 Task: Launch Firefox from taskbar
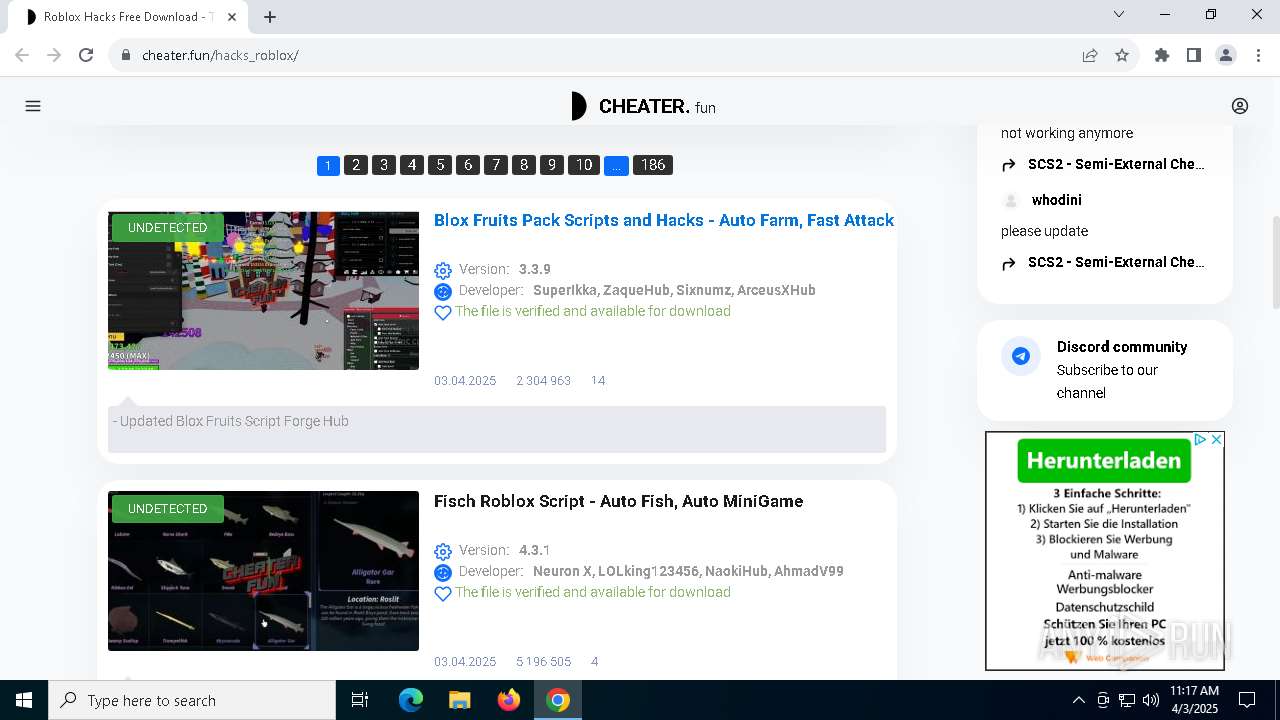click(x=508, y=700)
